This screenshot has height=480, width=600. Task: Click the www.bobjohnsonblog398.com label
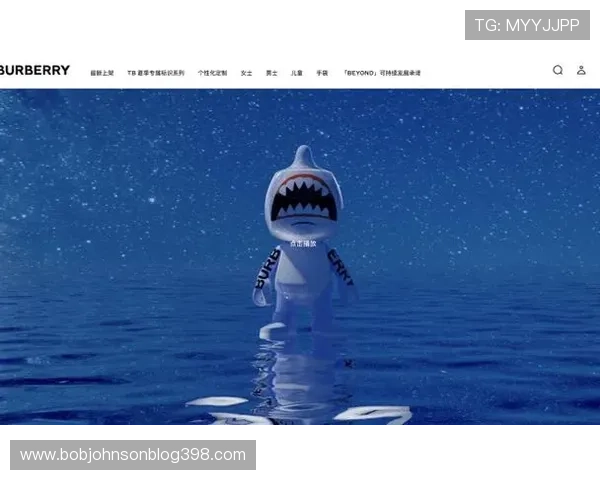pyautogui.click(x=132, y=455)
